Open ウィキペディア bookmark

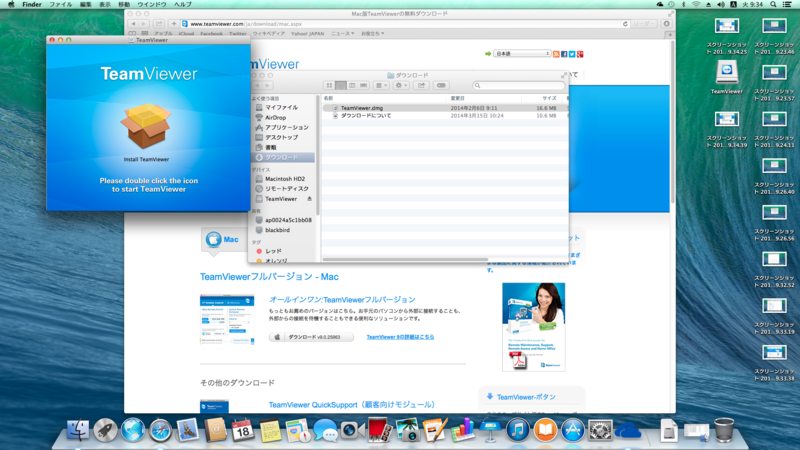268,34
